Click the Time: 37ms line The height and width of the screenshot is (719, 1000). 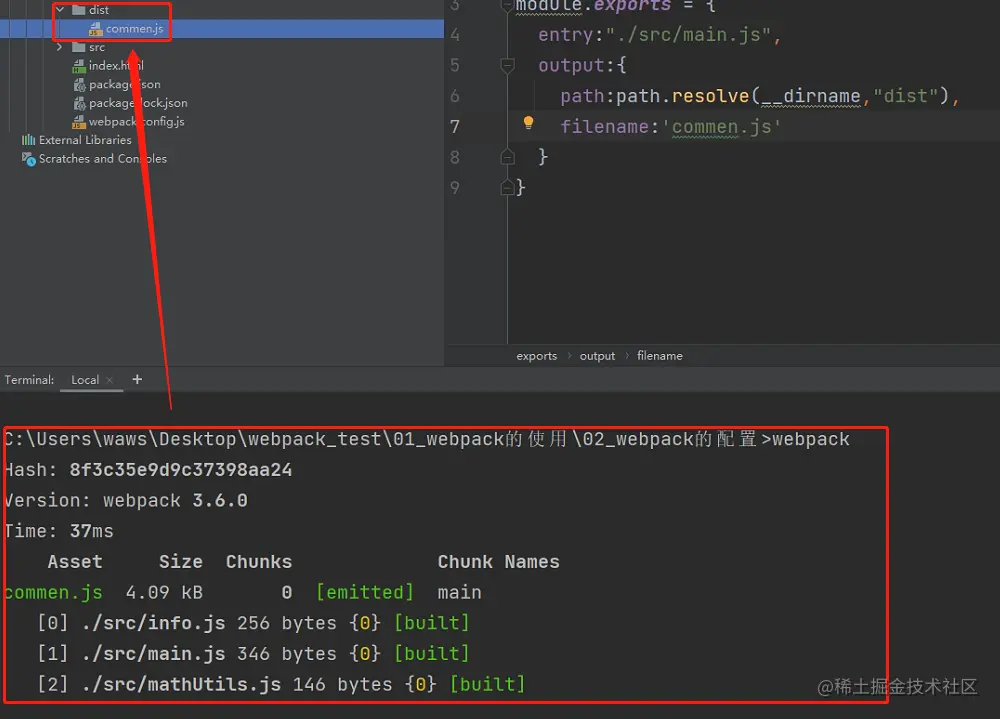59,531
